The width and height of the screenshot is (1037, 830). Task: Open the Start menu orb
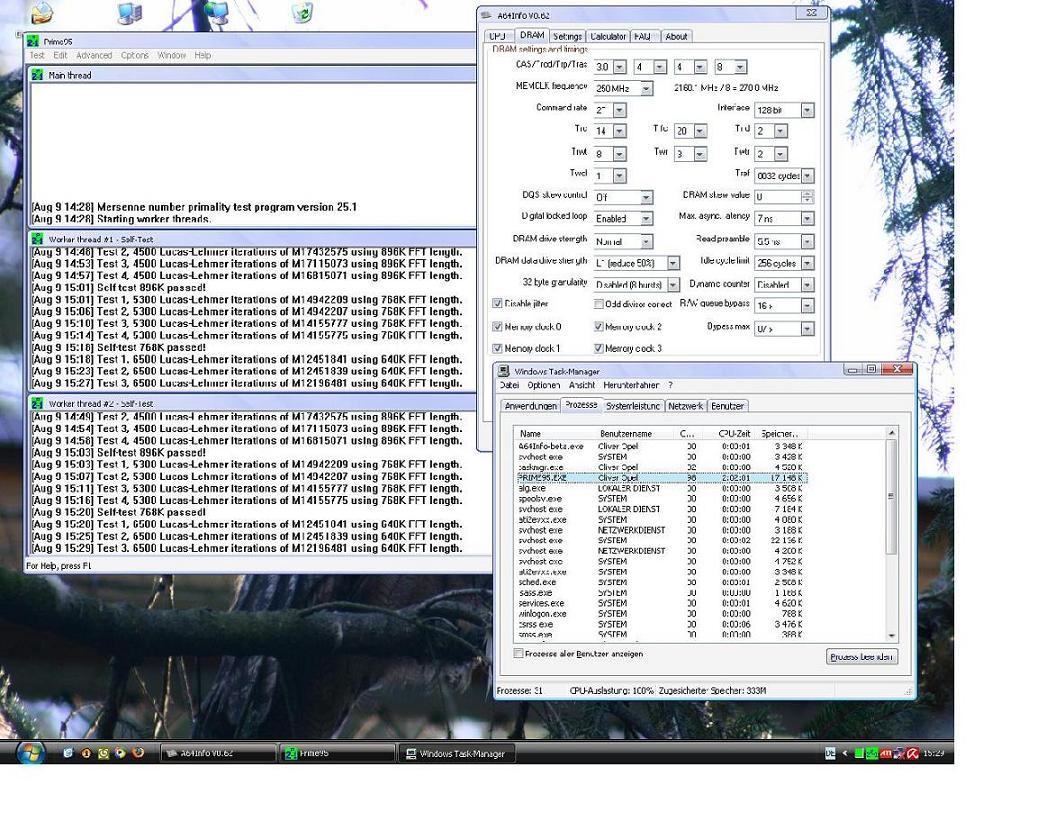30,752
